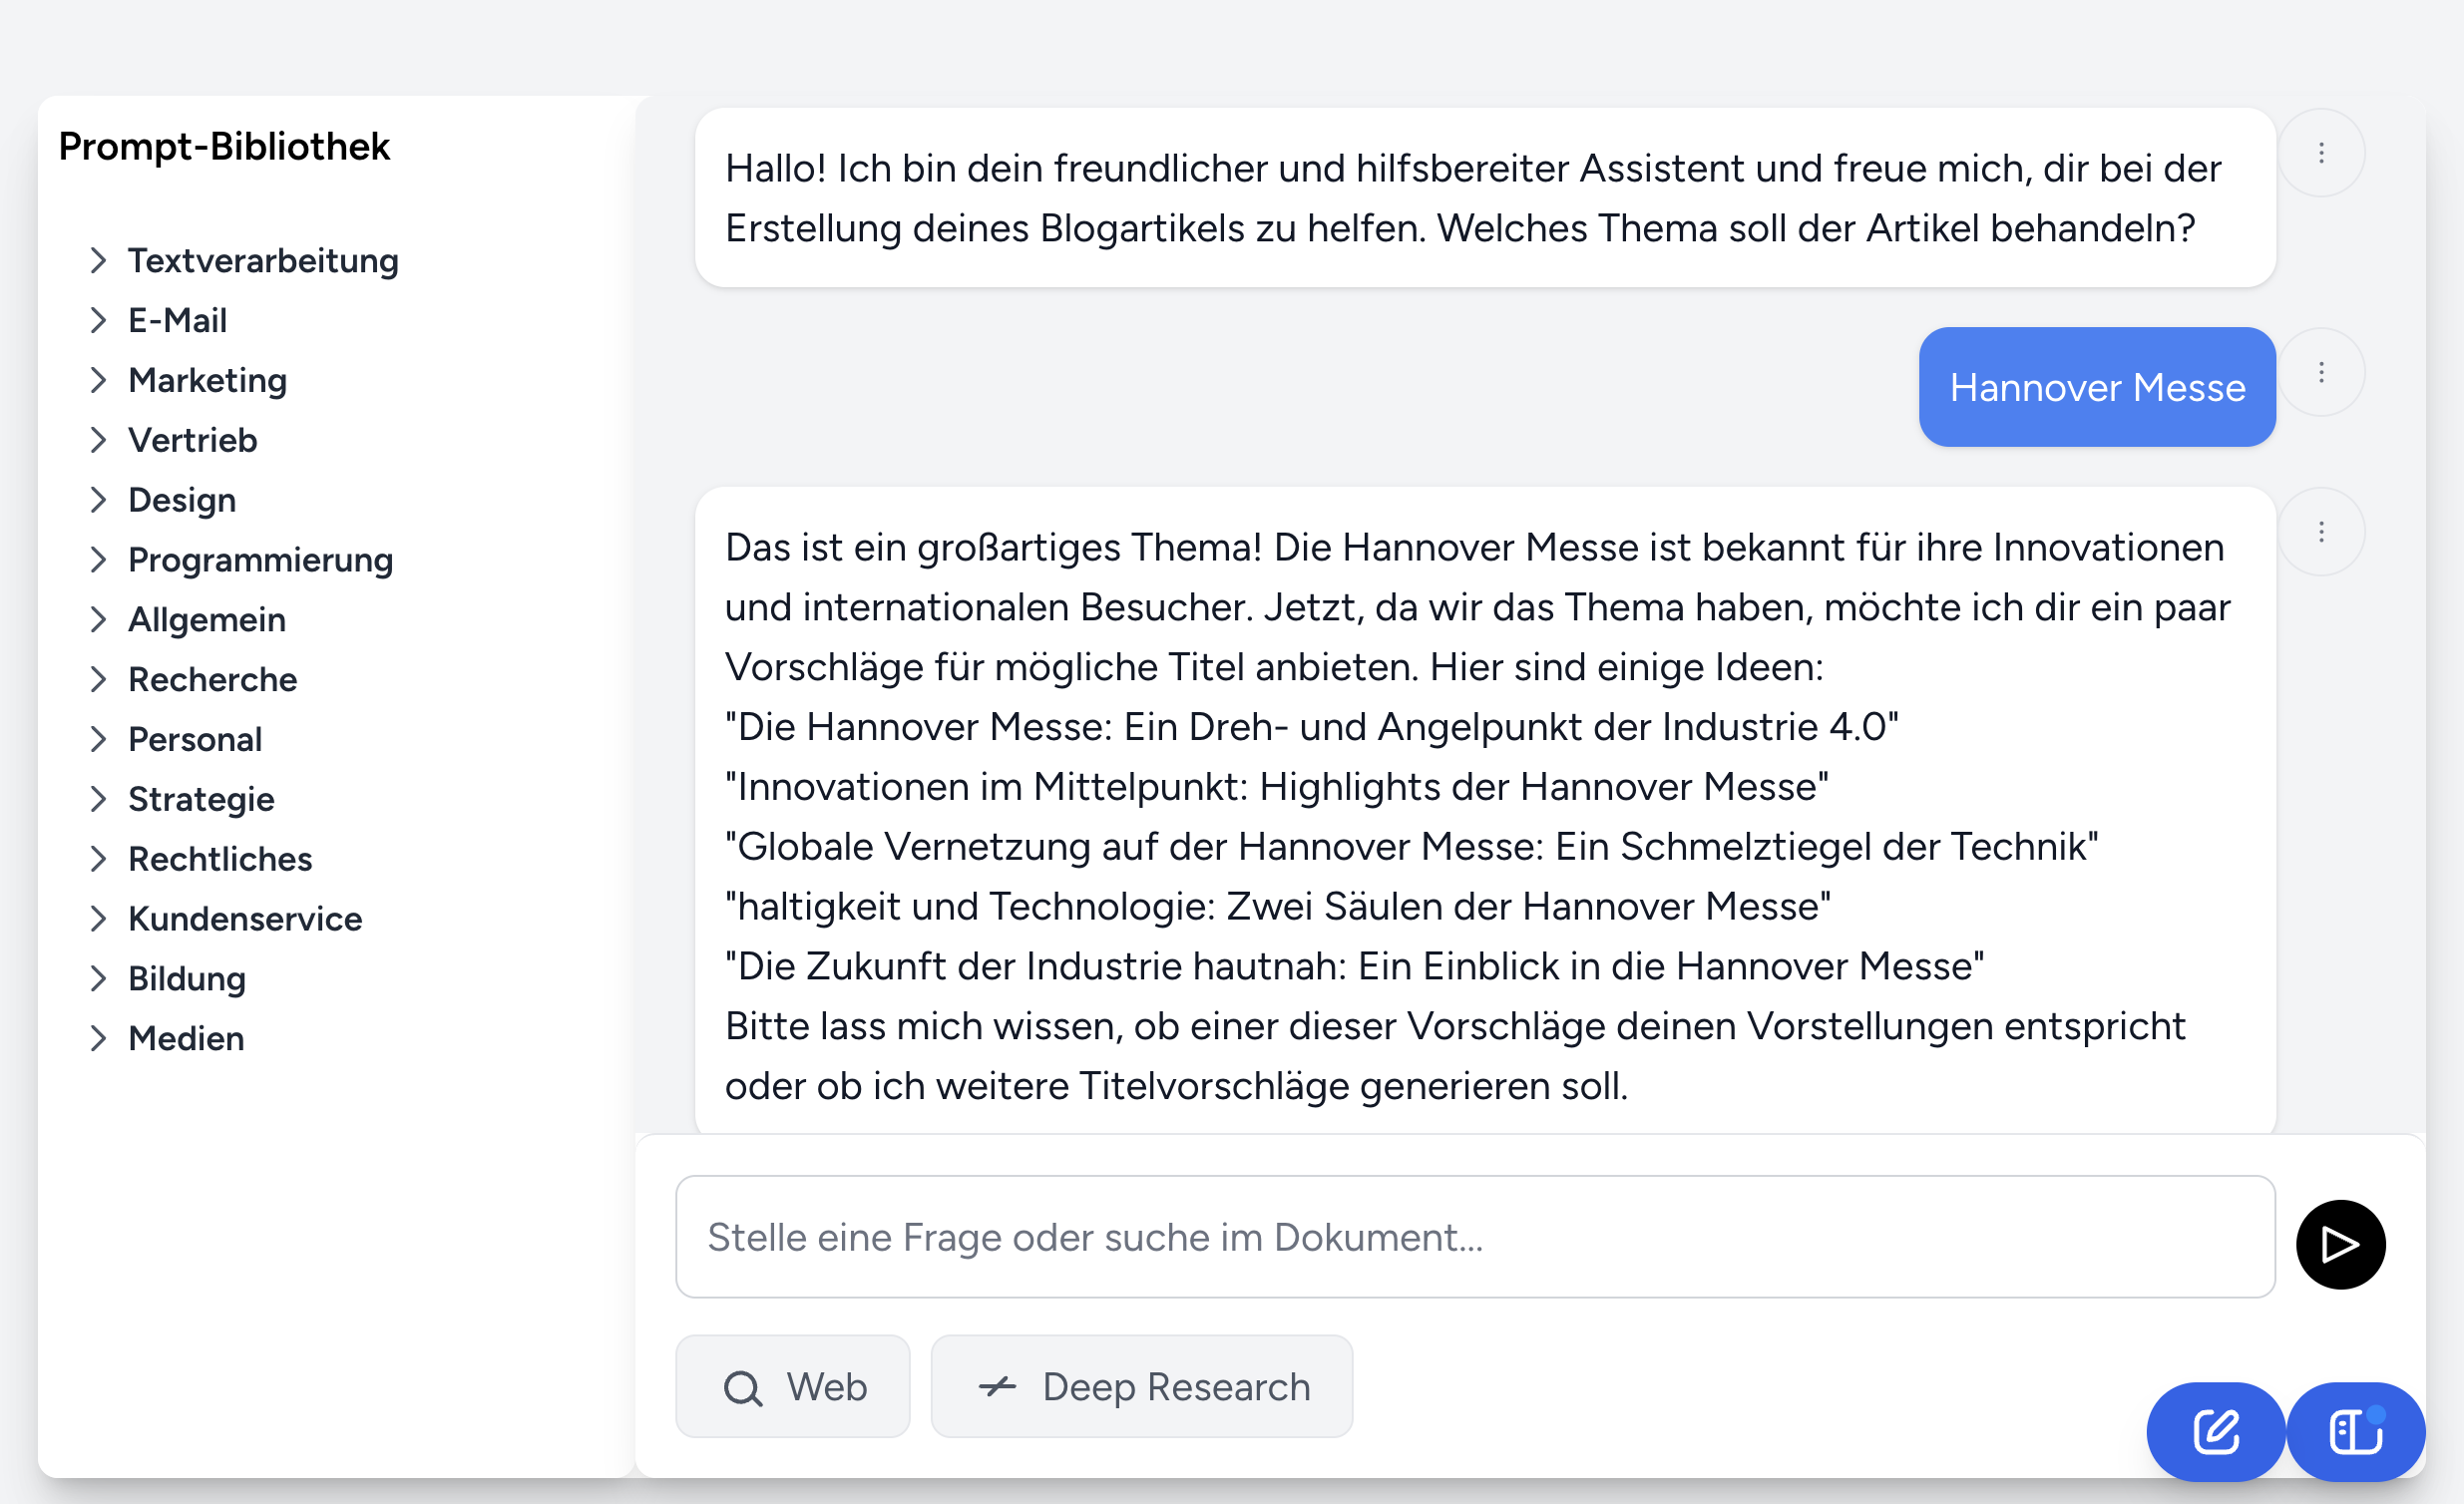This screenshot has width=2464, height=1504.
Task: Select Programmierung category label
Action: 260,561
